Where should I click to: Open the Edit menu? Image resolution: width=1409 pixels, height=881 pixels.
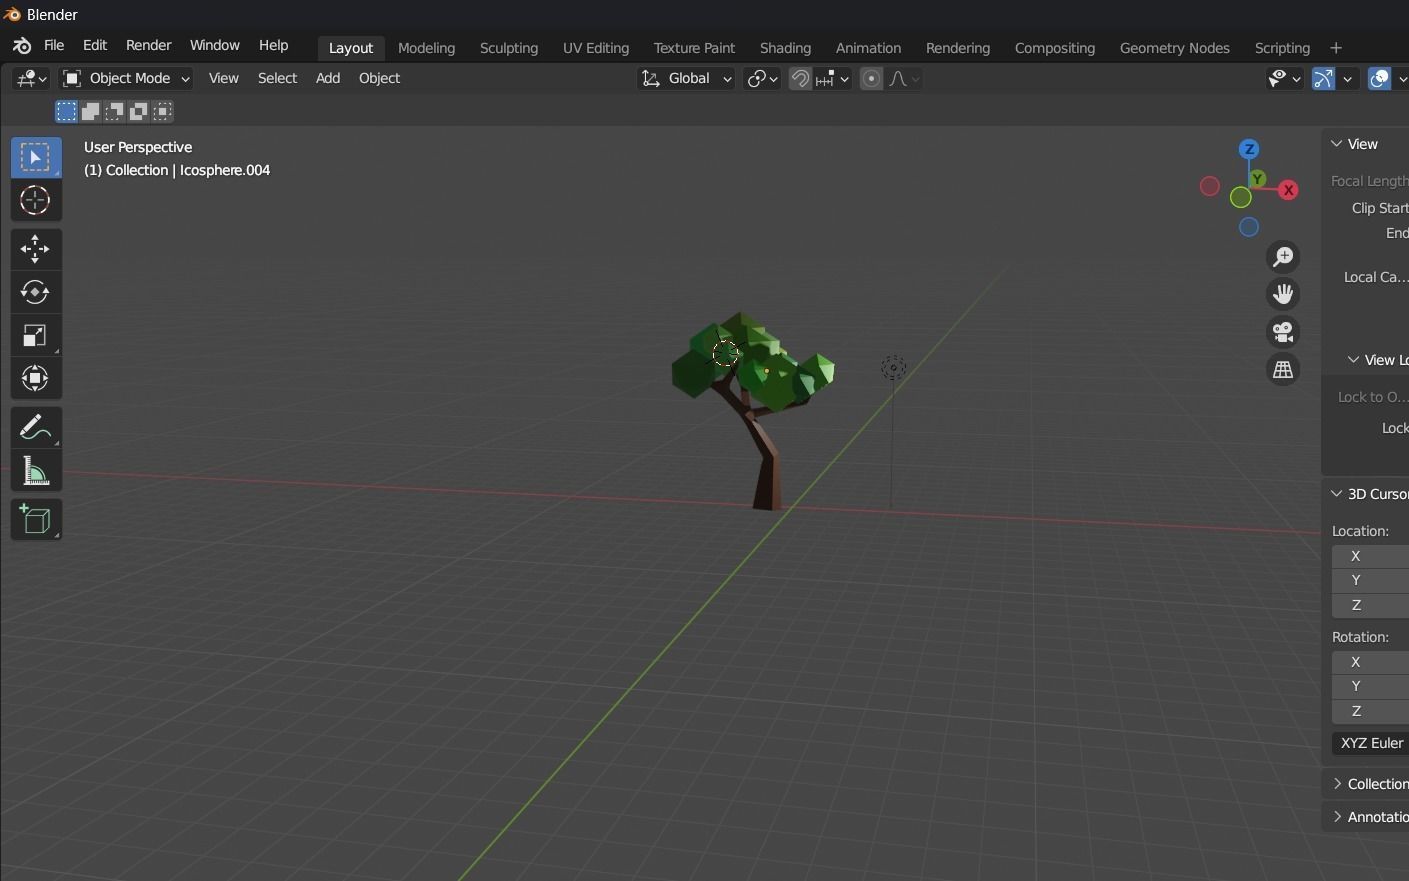[x=95, y=46]
